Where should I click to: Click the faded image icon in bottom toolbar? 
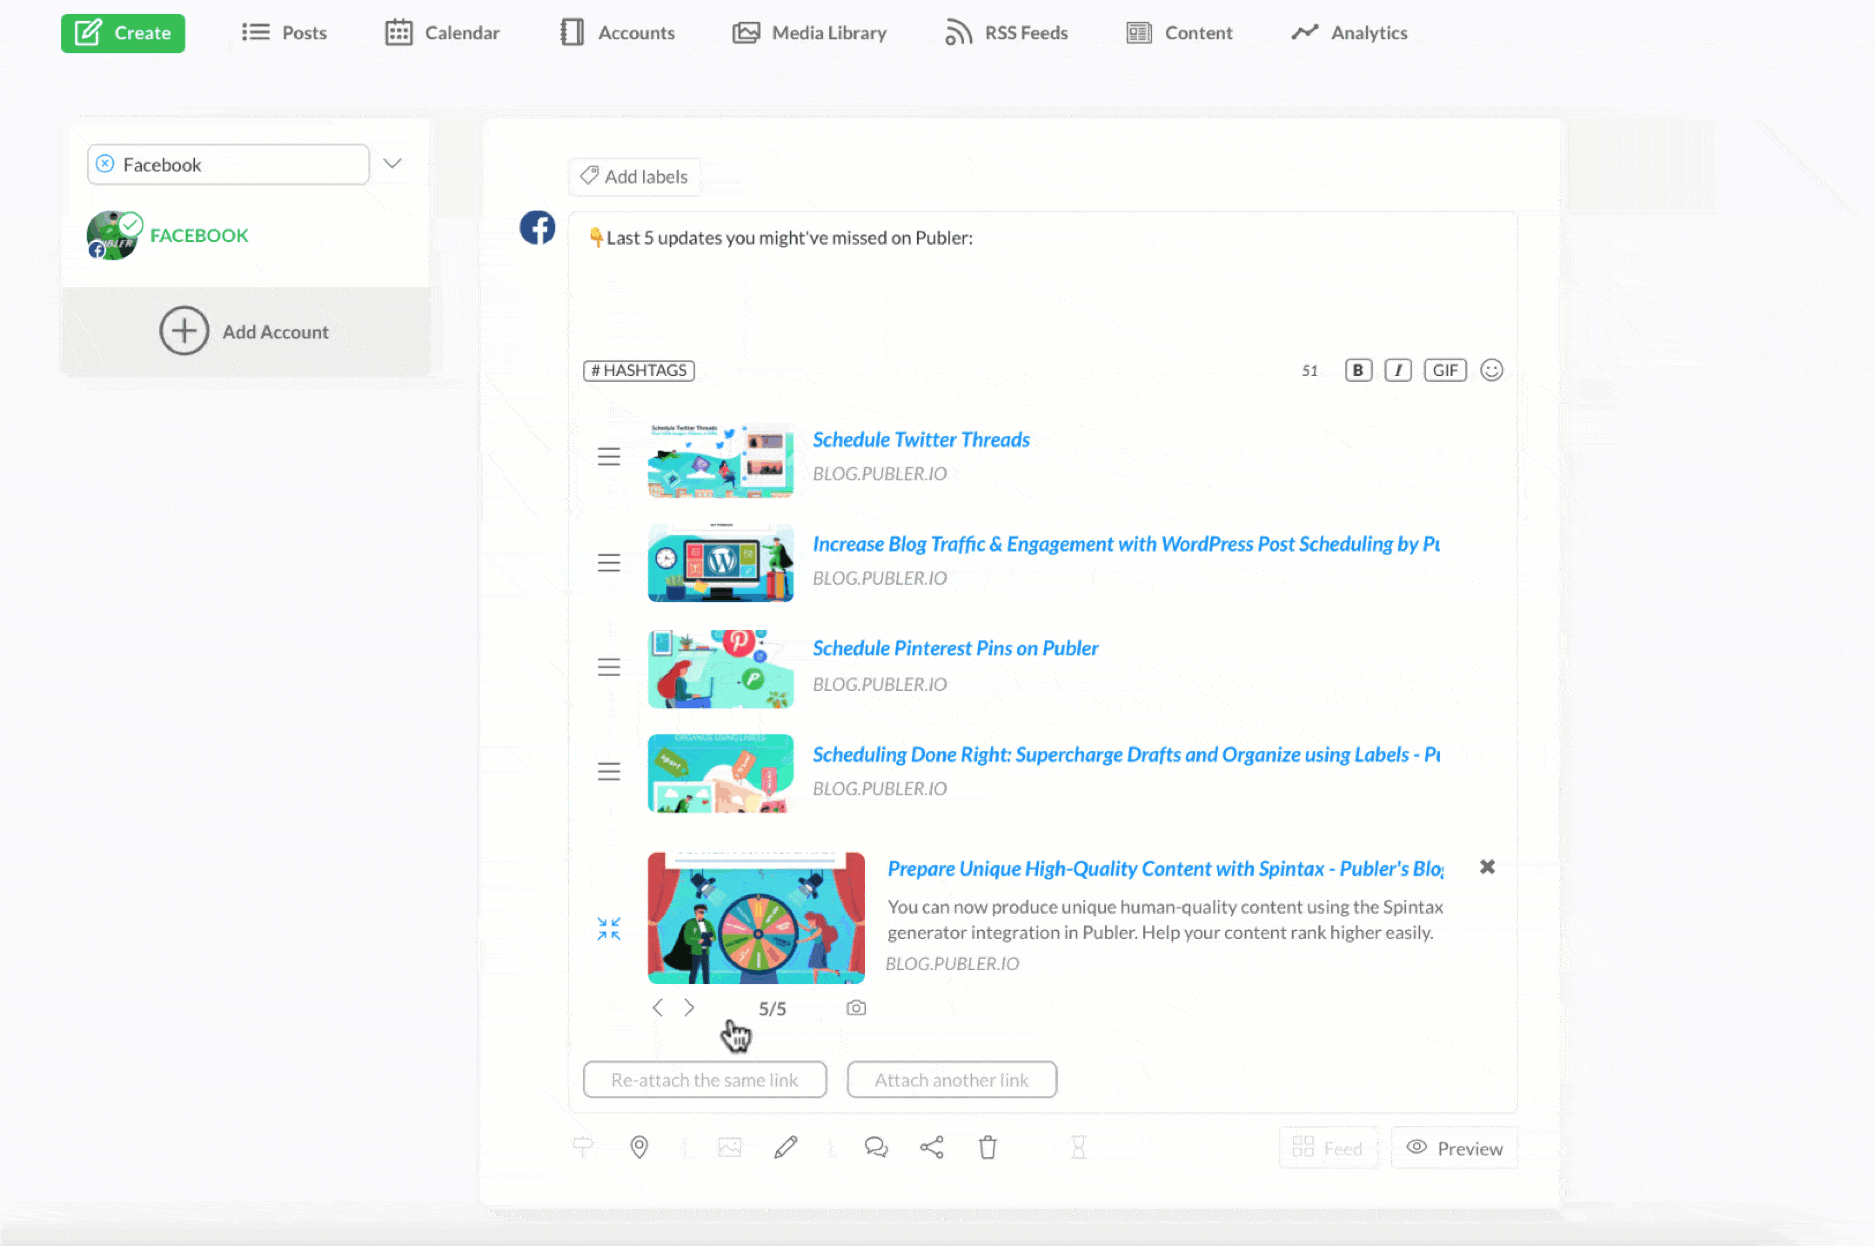[x=730, y=1147]
